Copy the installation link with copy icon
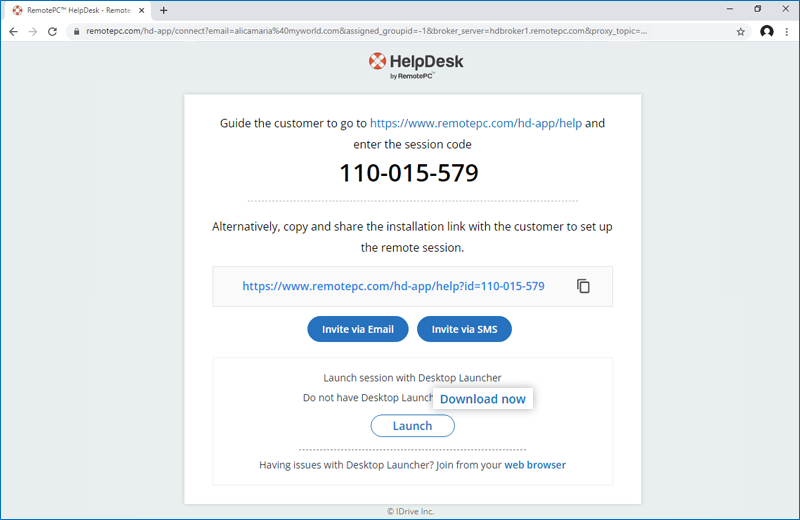The width and height of the screenshot is (800, 520). coord(583,286)
